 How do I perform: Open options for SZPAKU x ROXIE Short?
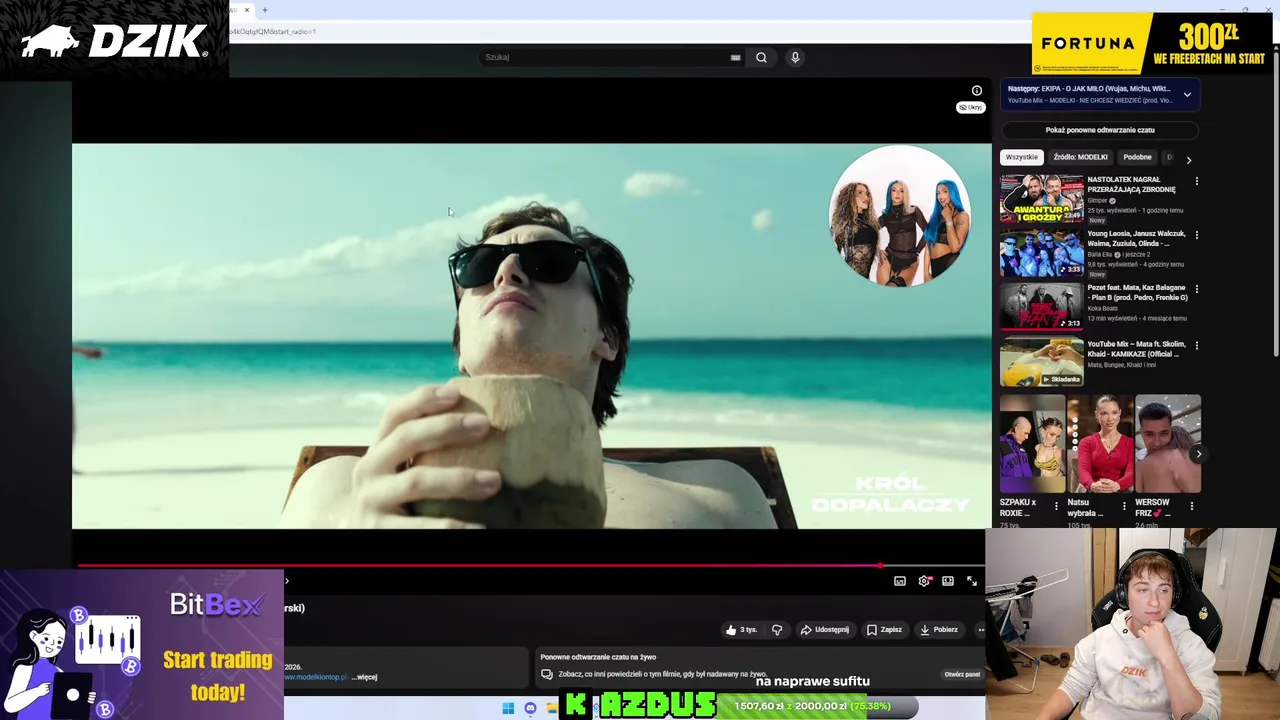click(1056, 506)
